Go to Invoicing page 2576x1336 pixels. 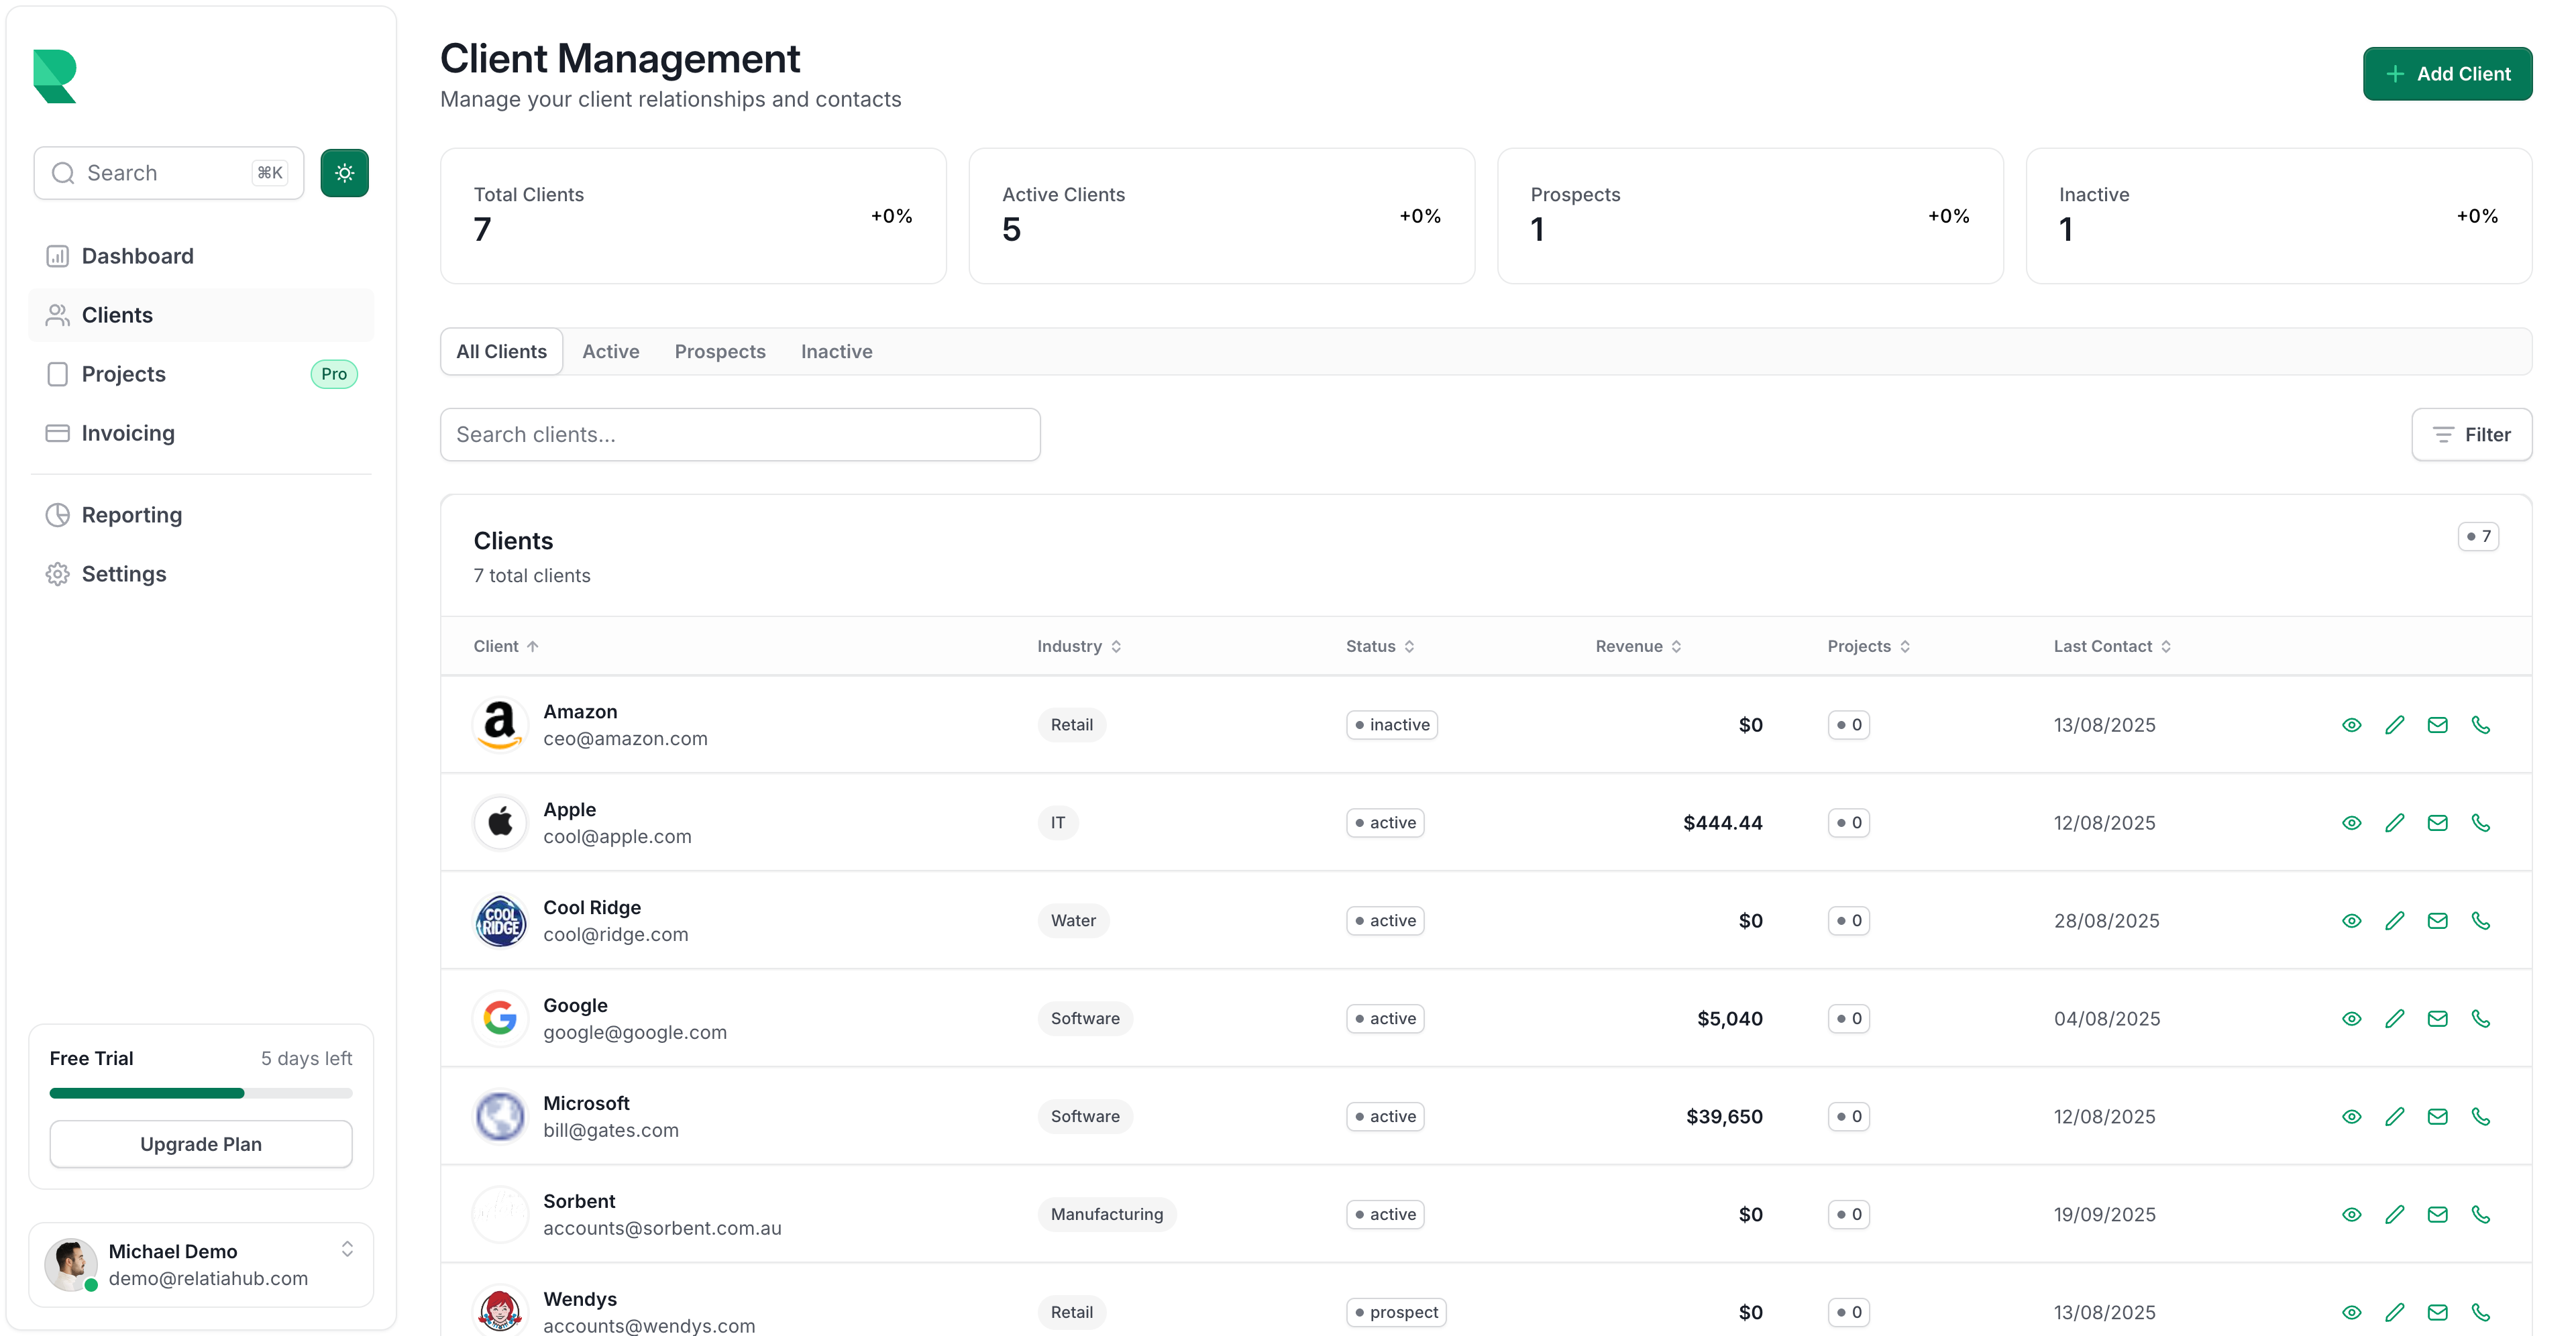point(201,433)
